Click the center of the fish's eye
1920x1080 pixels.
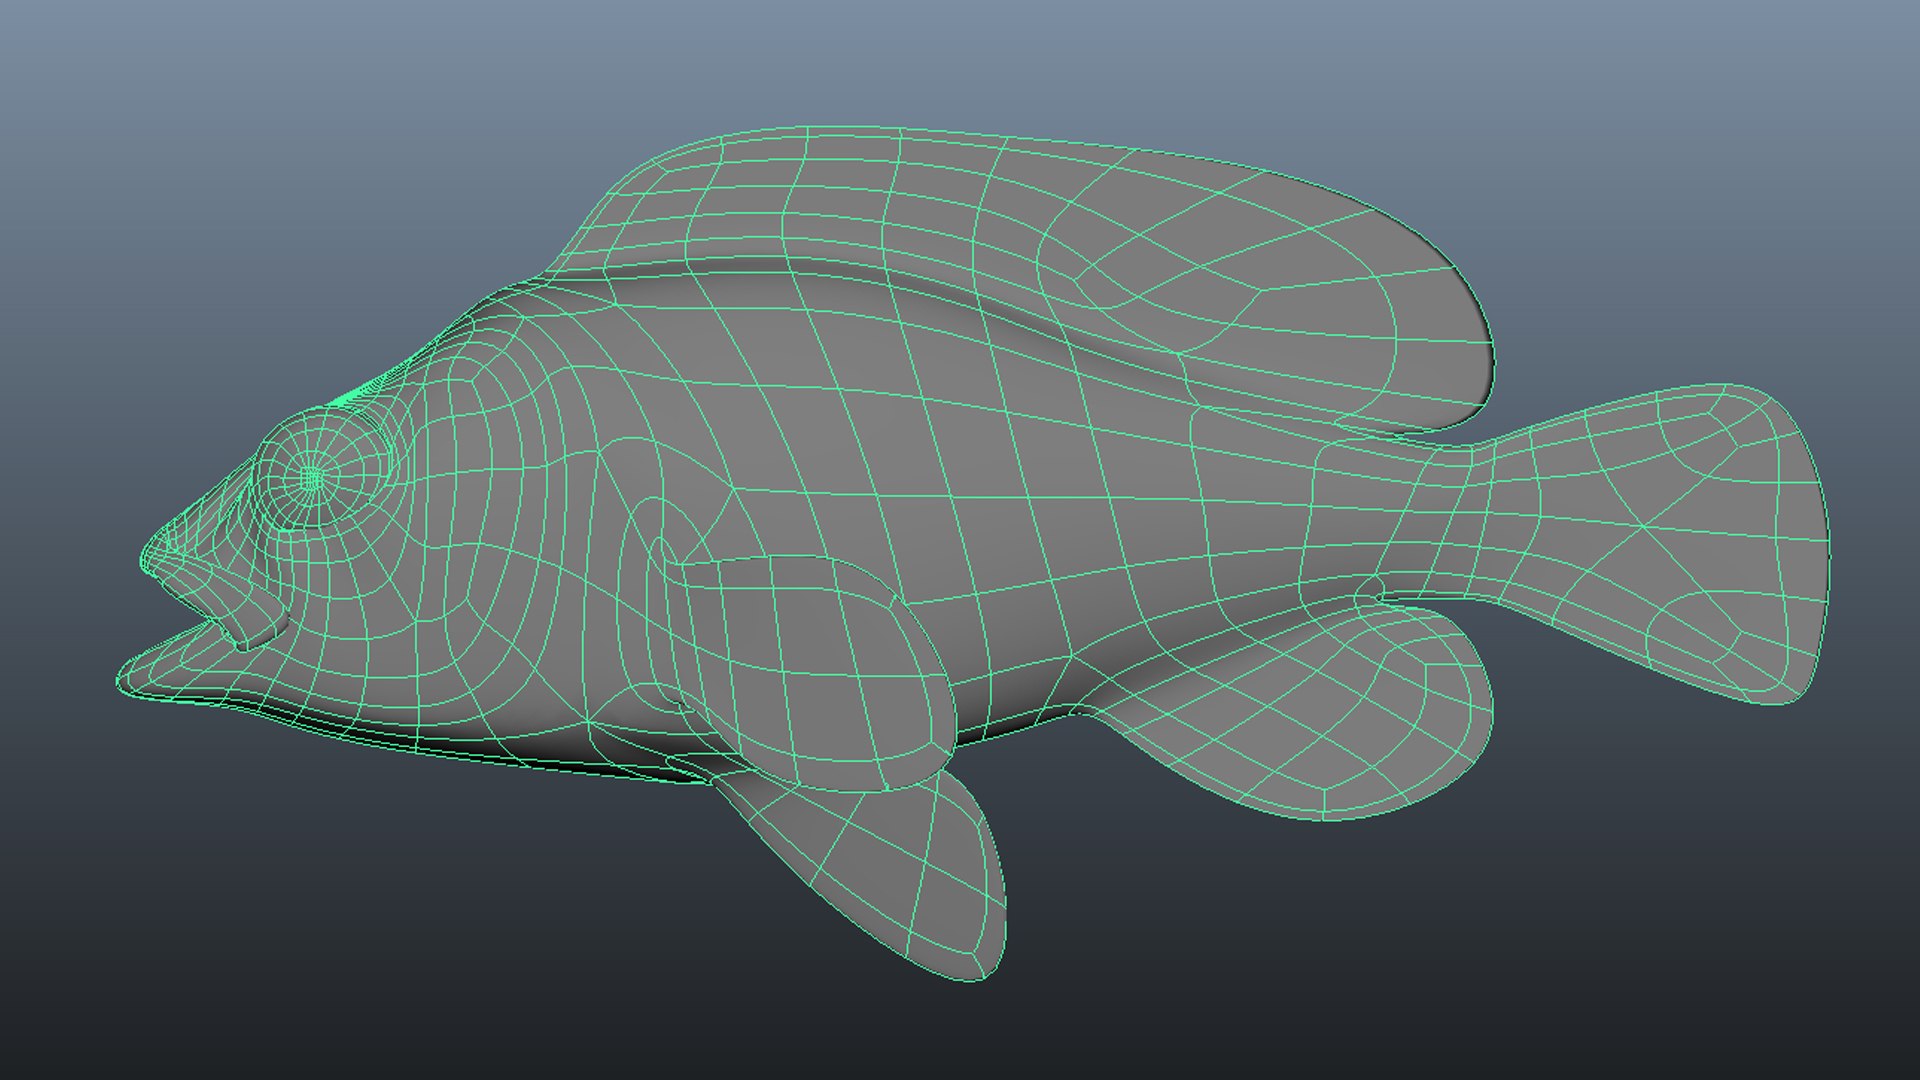312,478
